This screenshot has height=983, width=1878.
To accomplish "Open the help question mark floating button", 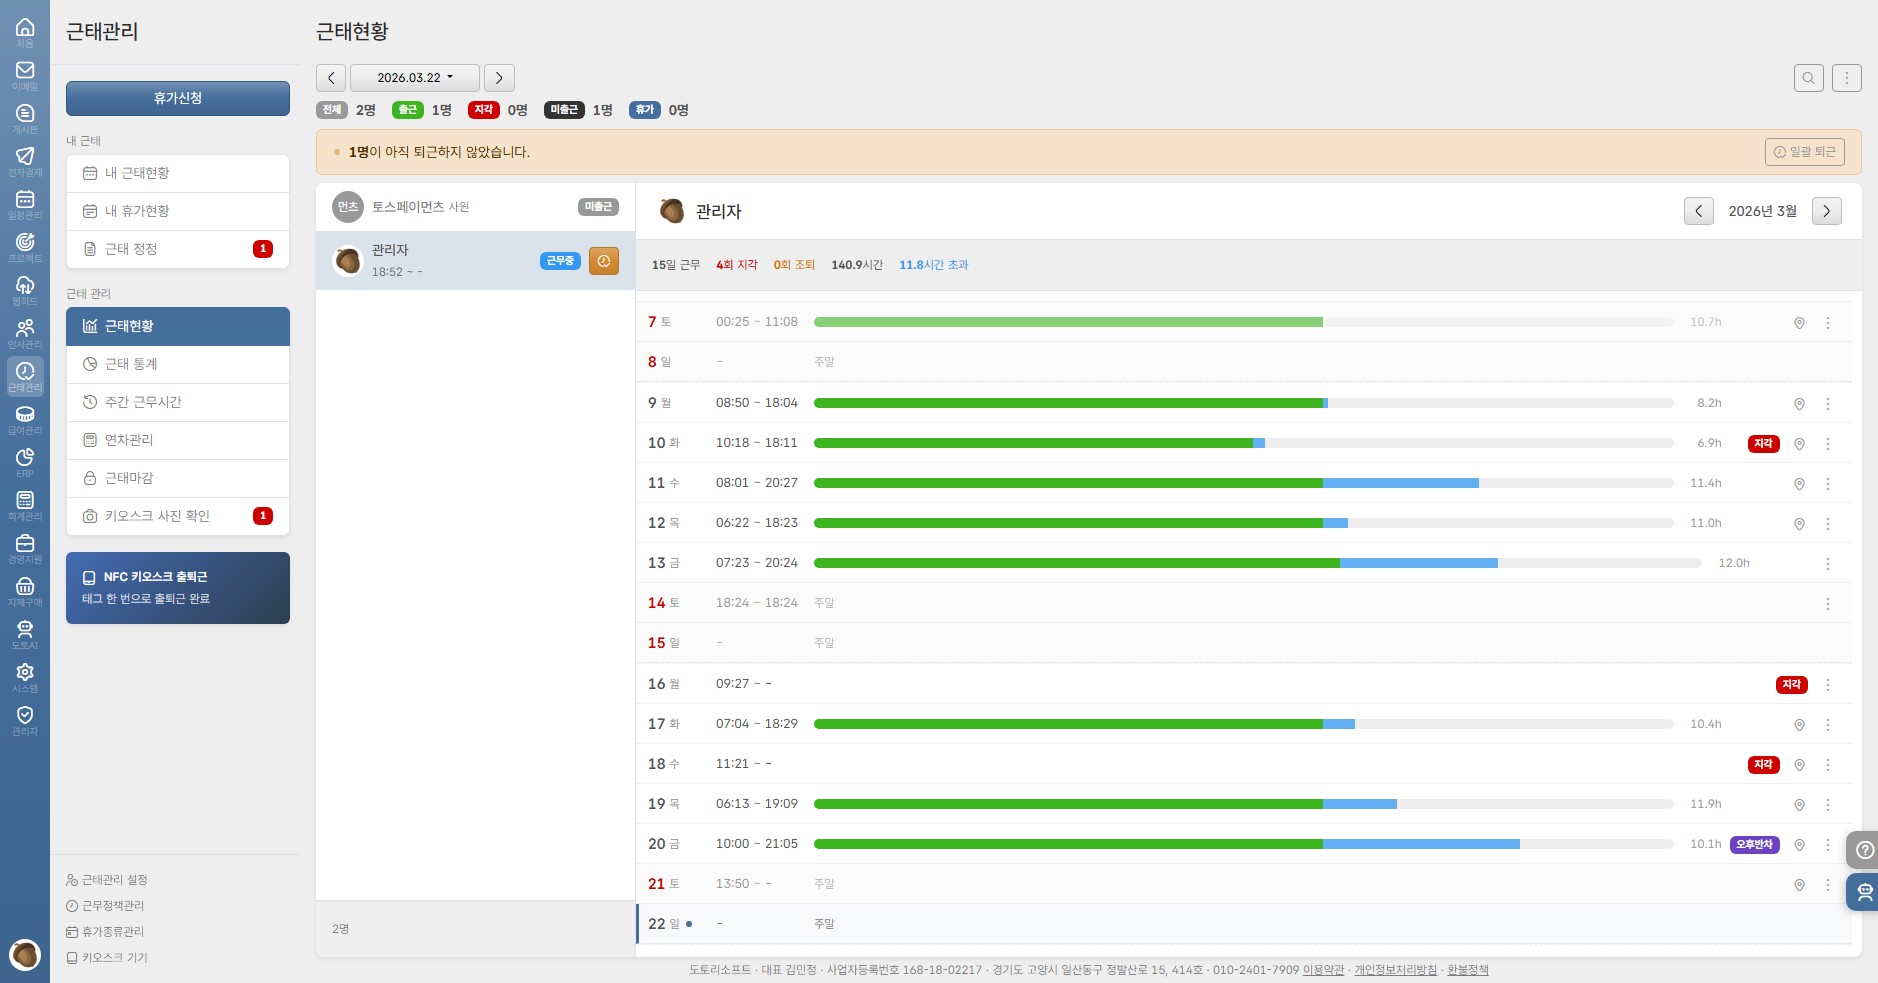I will 1864,850.
